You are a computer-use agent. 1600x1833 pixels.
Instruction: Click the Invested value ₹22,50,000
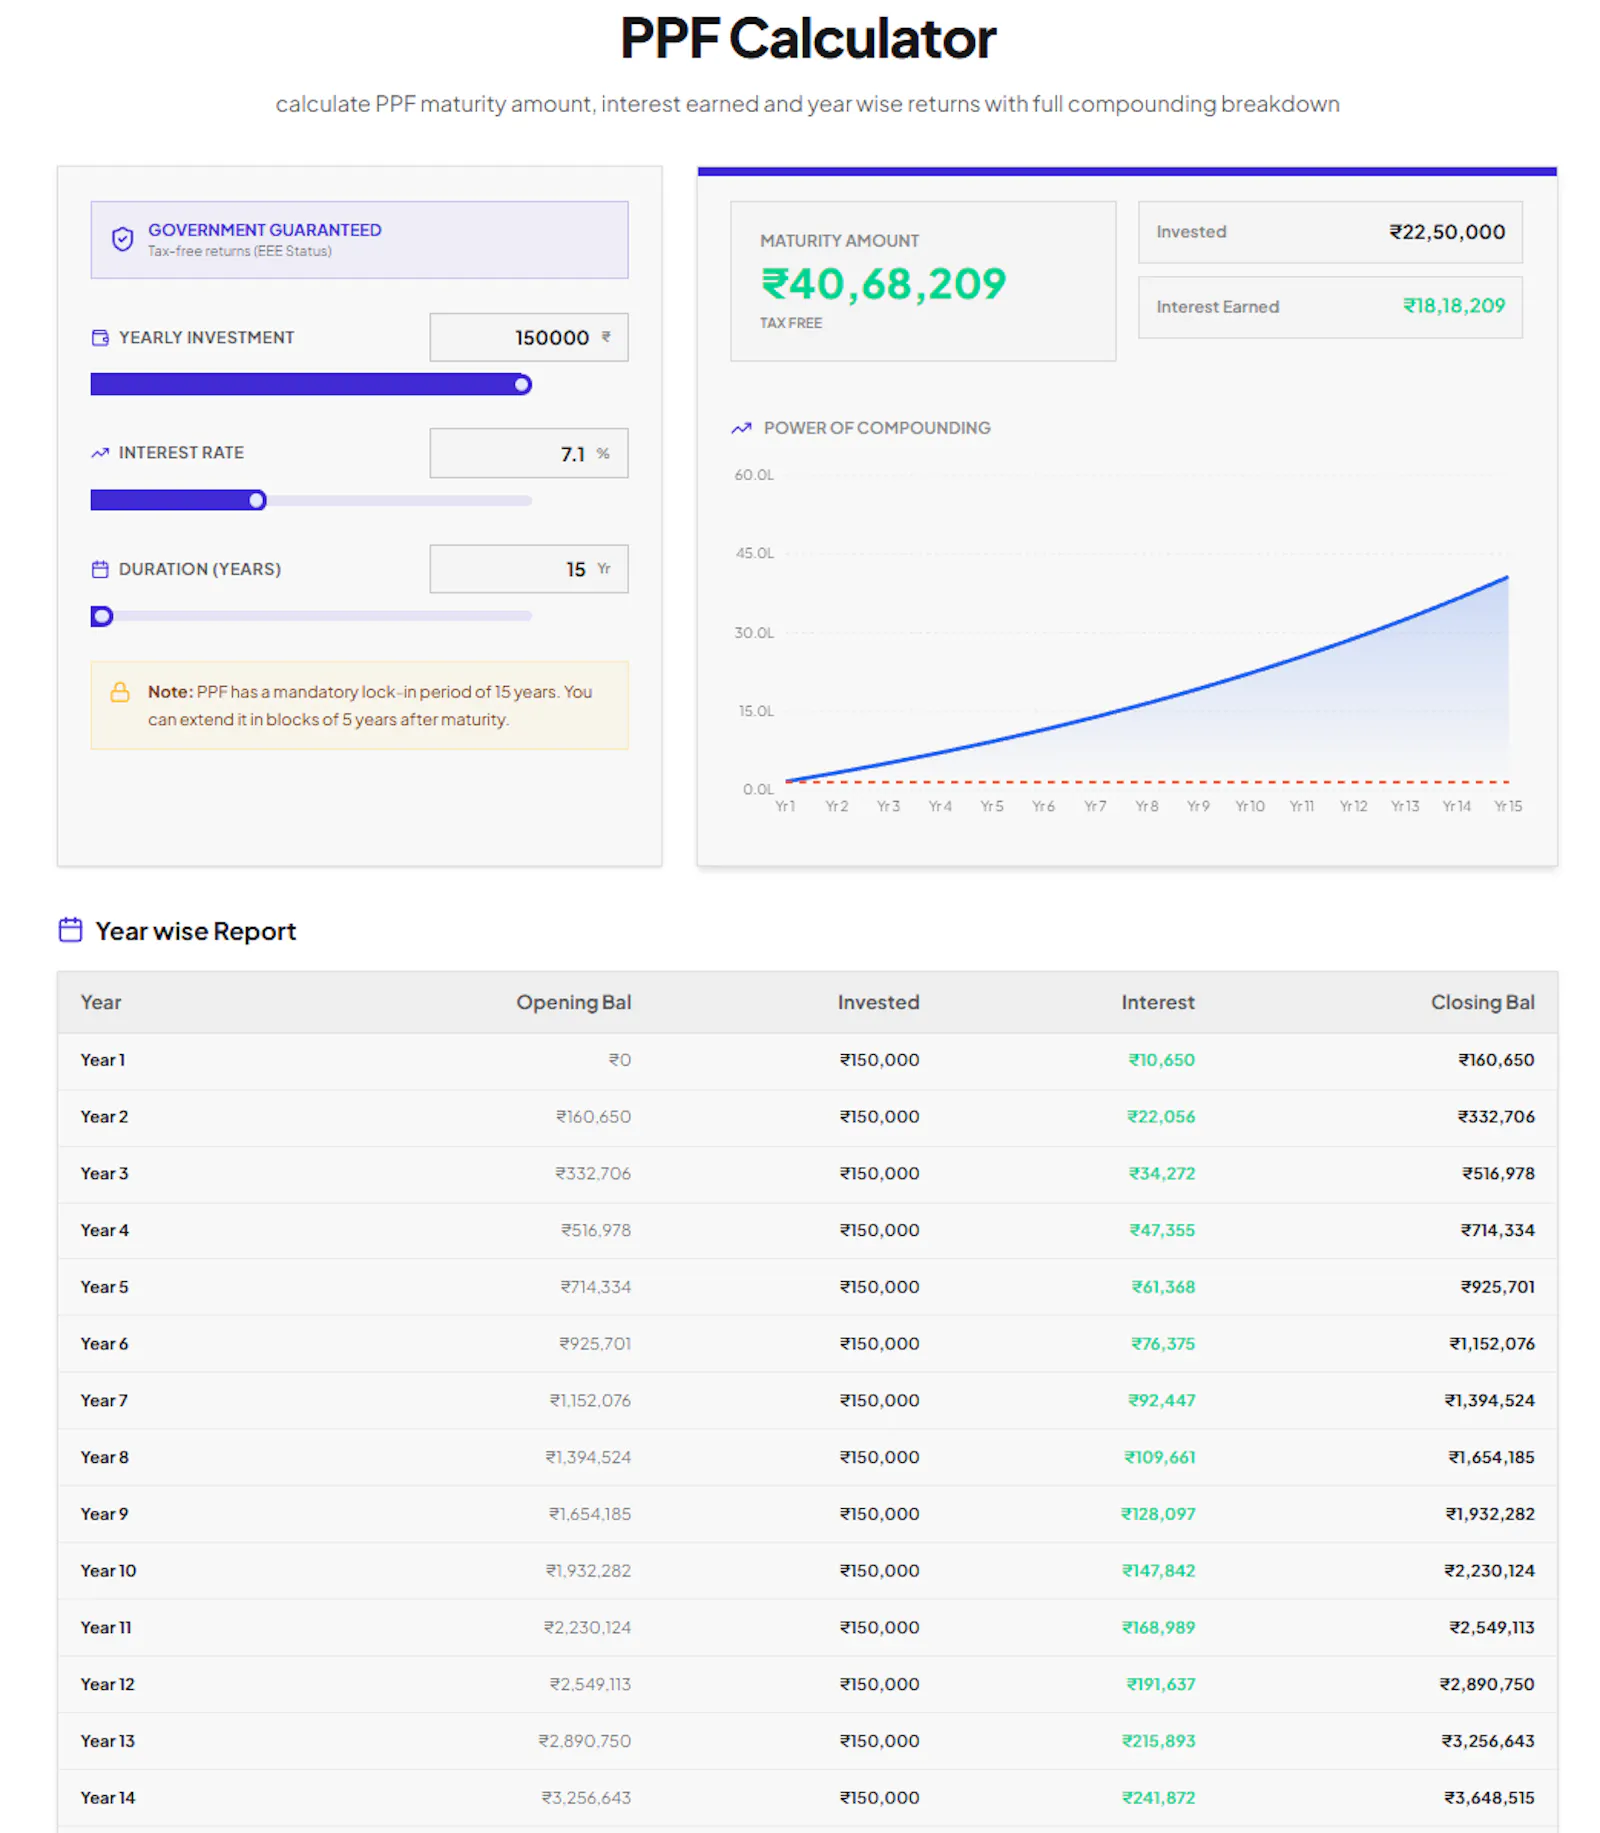(1447, 232)
